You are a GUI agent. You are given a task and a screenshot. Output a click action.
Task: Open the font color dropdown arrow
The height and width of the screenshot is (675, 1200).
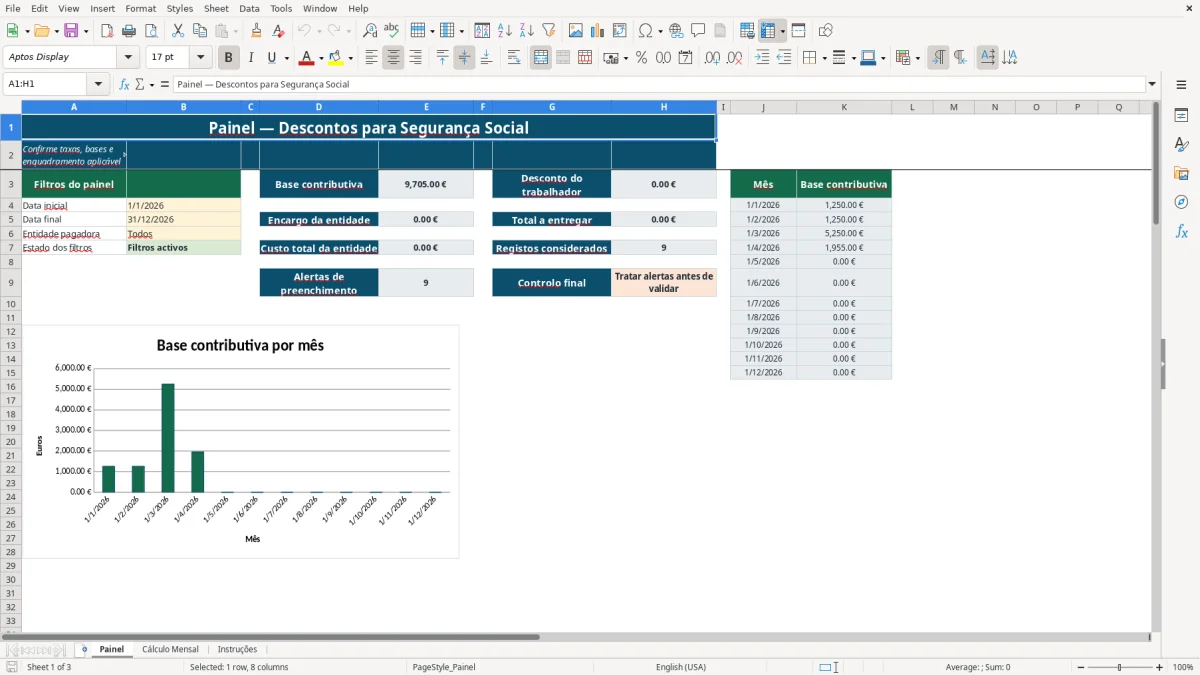321,58
